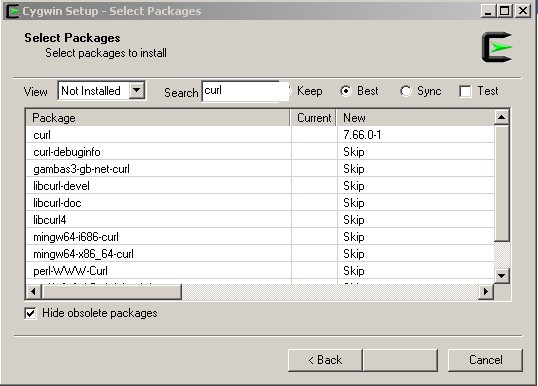The height and width of the screenshot is (386, 538).
Task: Change Skip for mingw64-x86_64-curl
Action: 354,254
